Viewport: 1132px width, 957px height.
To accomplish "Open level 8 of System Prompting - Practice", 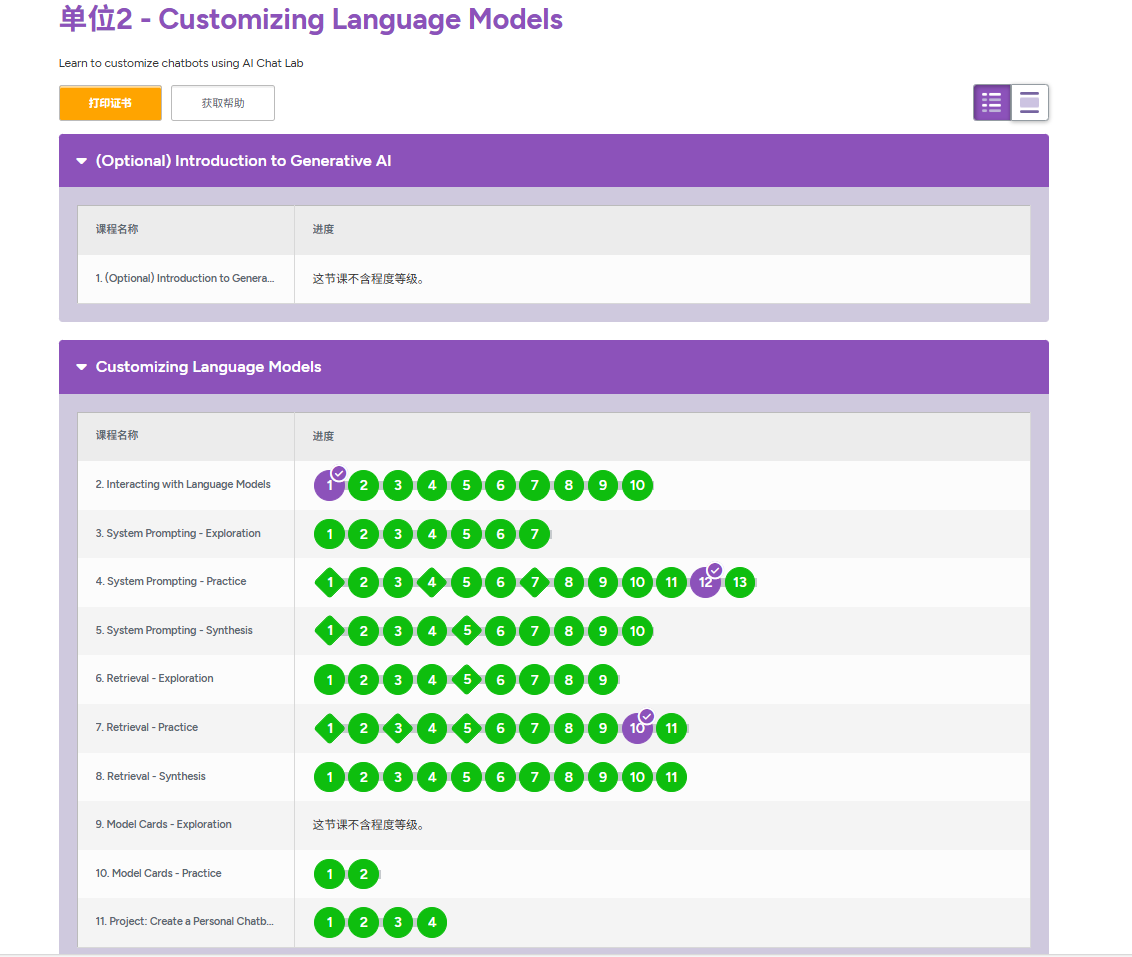I will coord(569,582).
